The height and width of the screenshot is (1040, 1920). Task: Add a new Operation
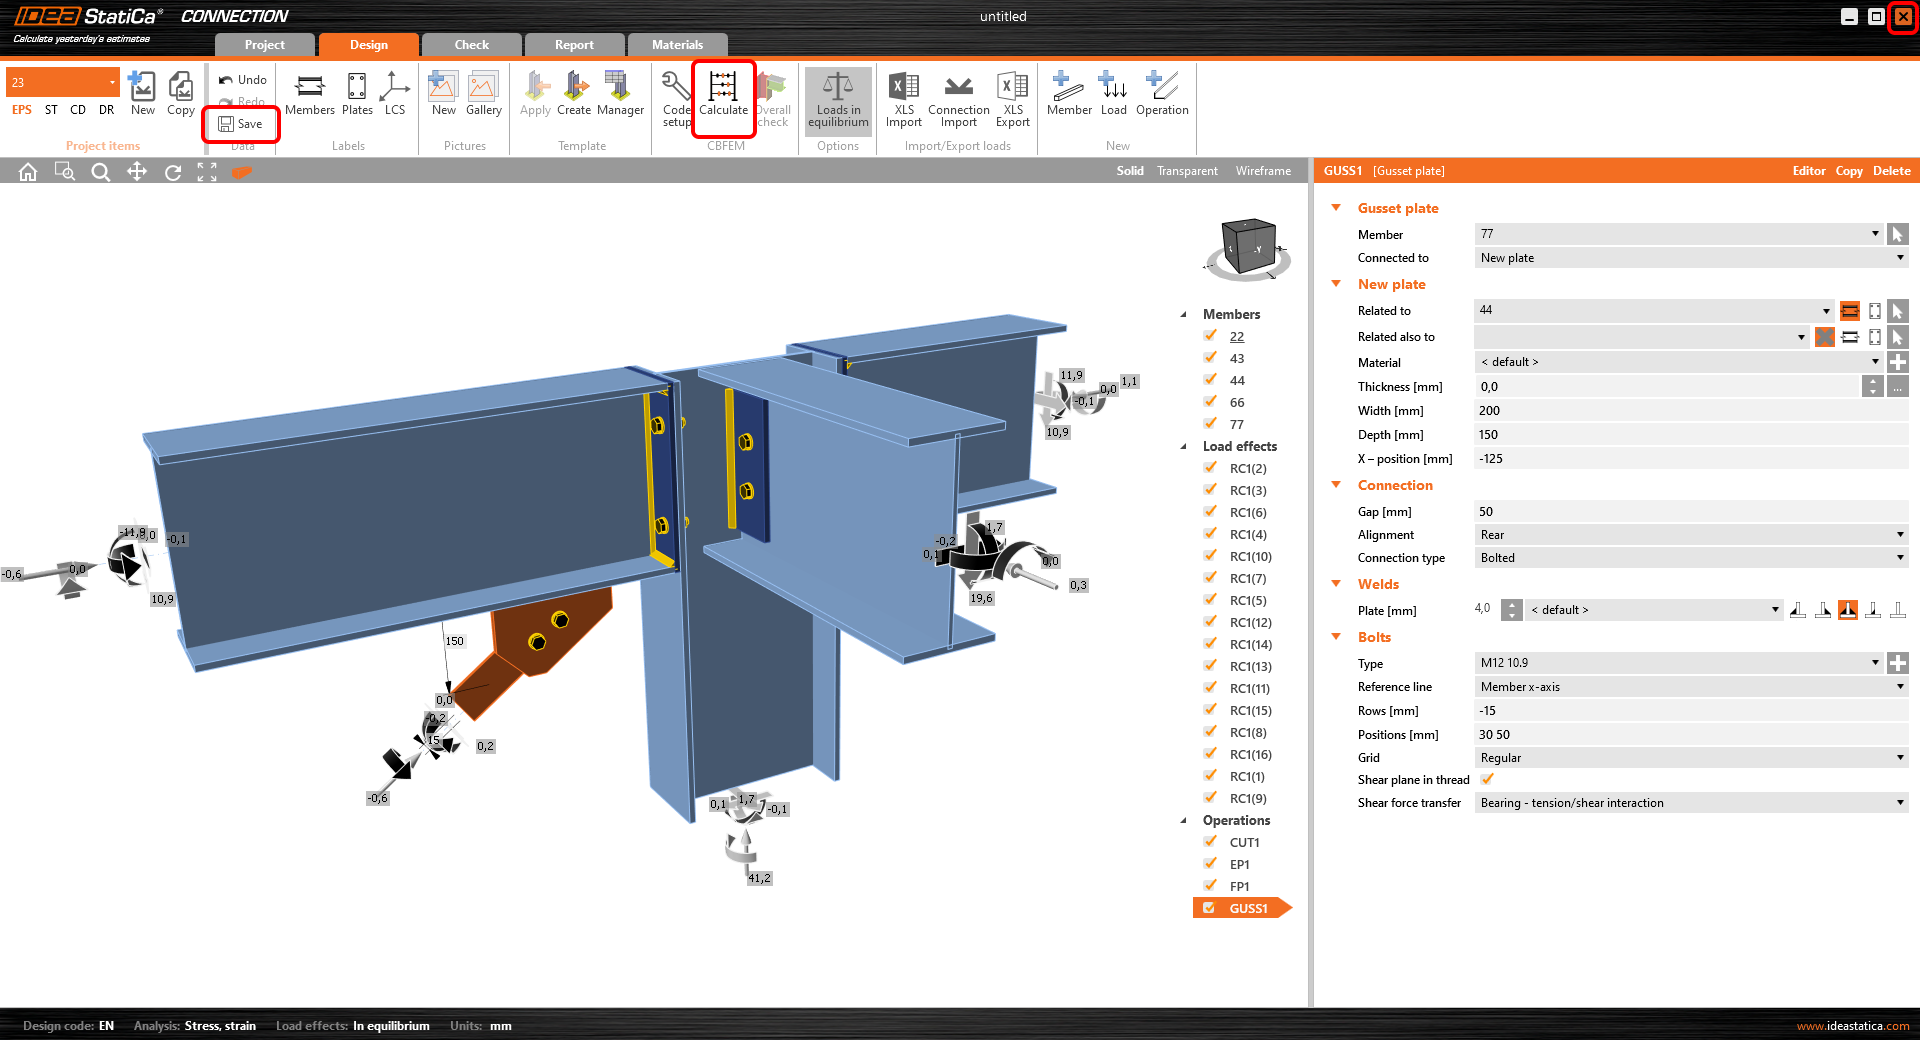coord(1161,95)
